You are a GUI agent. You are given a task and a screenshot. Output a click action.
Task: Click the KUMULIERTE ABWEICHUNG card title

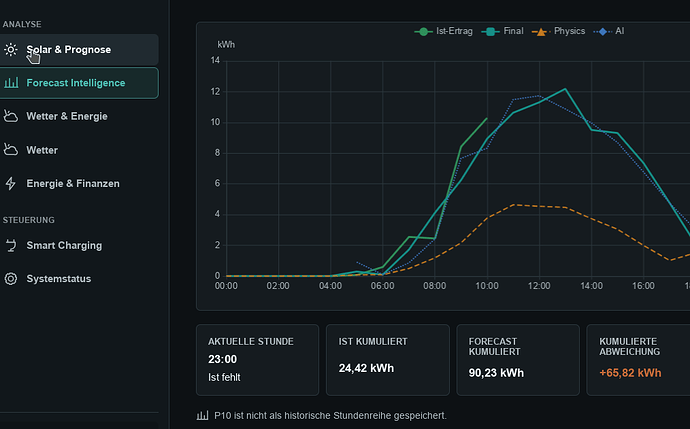point(630,347)
